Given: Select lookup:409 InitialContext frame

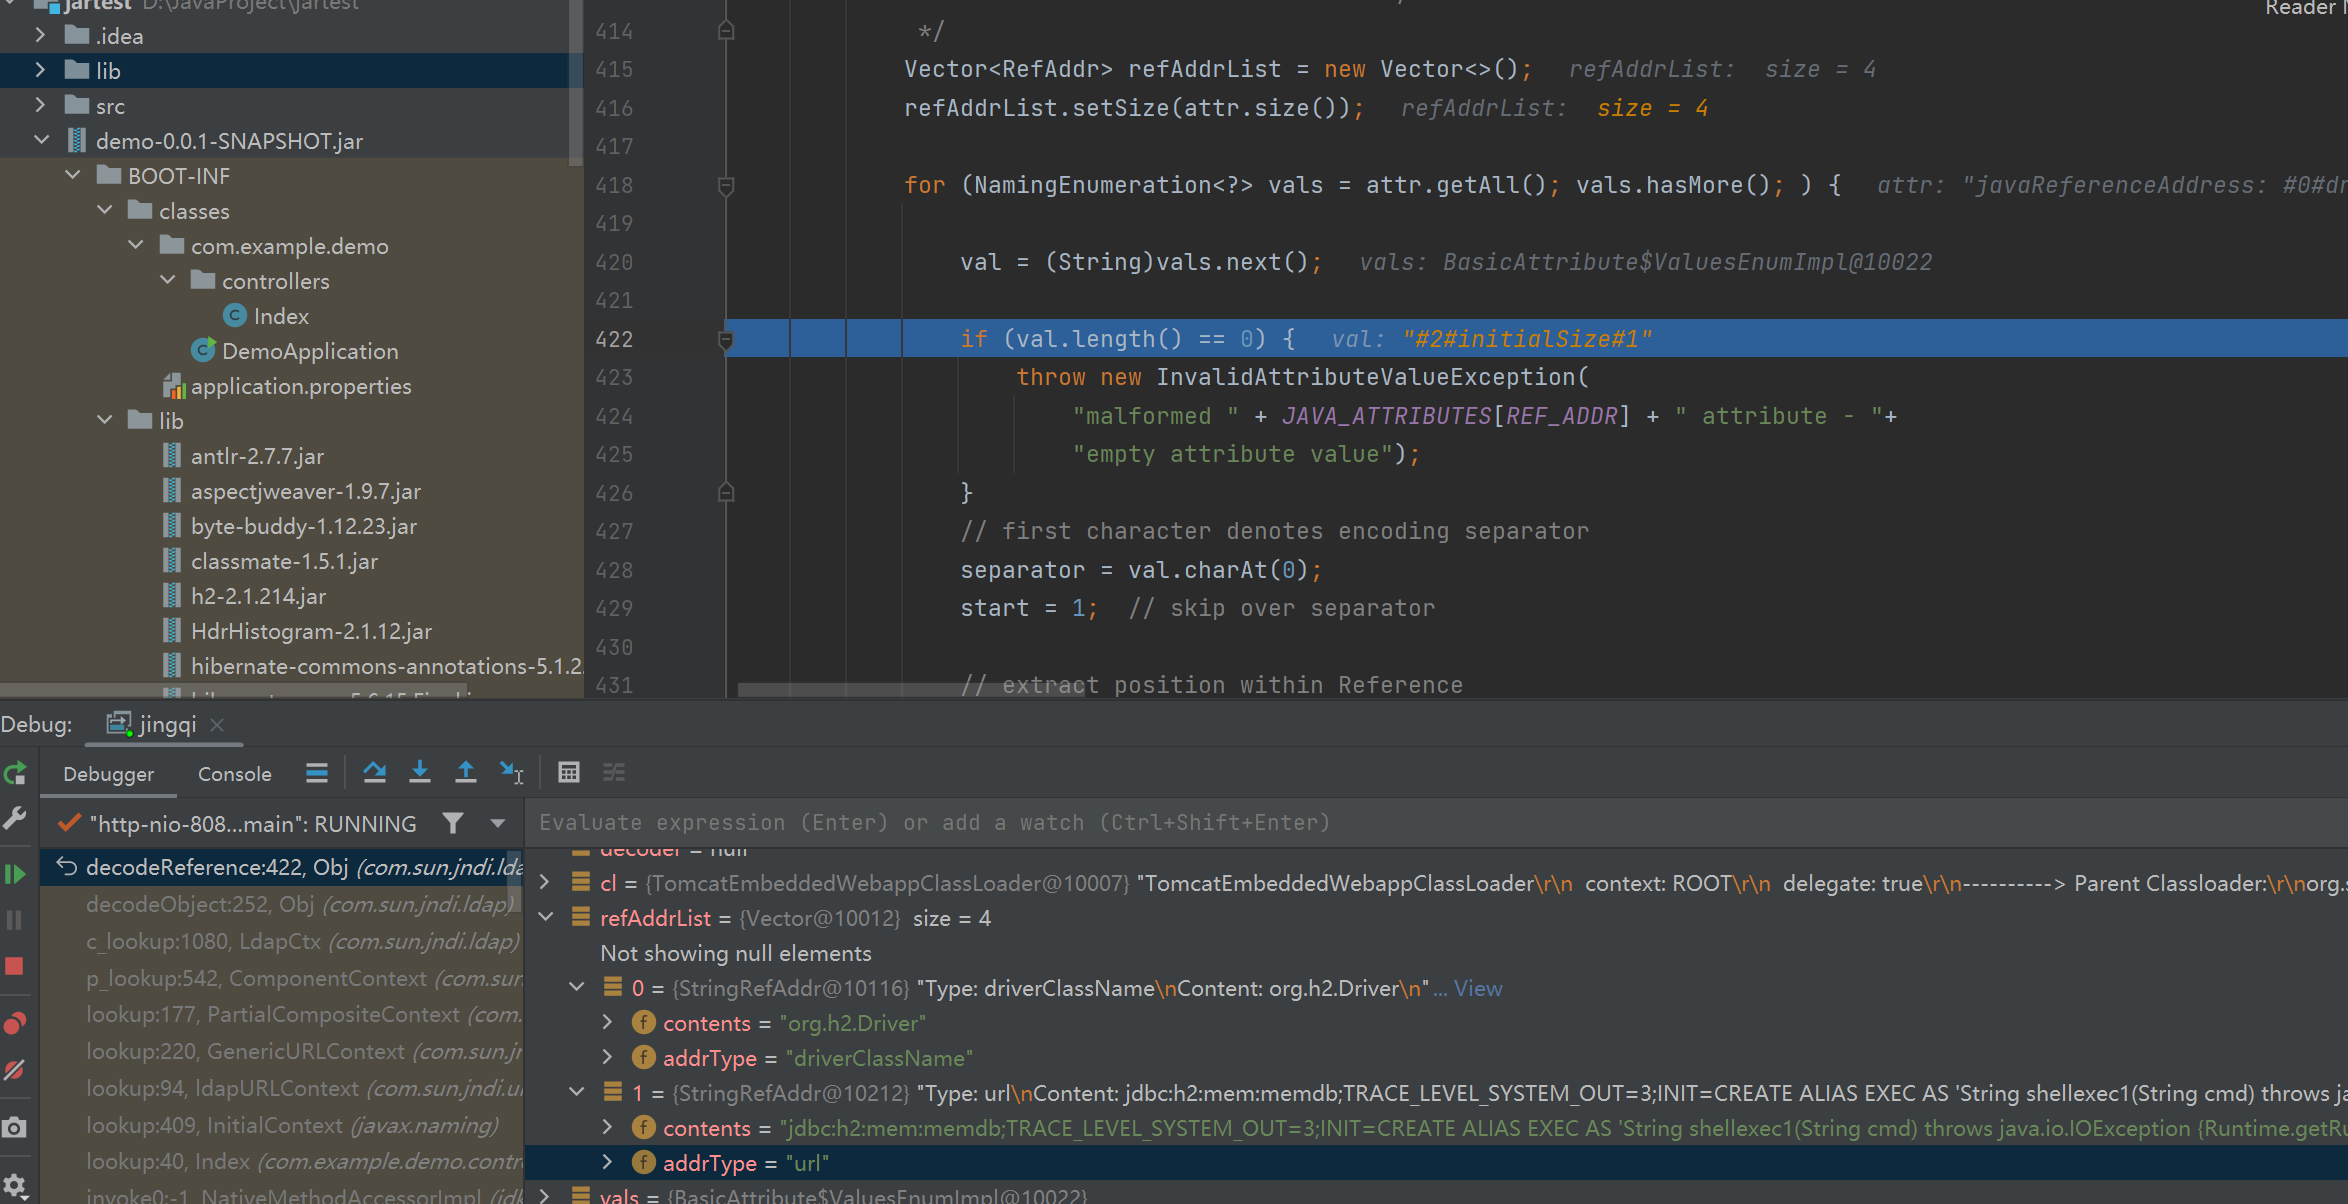Looking at the screenshot, I should coord(282,1125).
